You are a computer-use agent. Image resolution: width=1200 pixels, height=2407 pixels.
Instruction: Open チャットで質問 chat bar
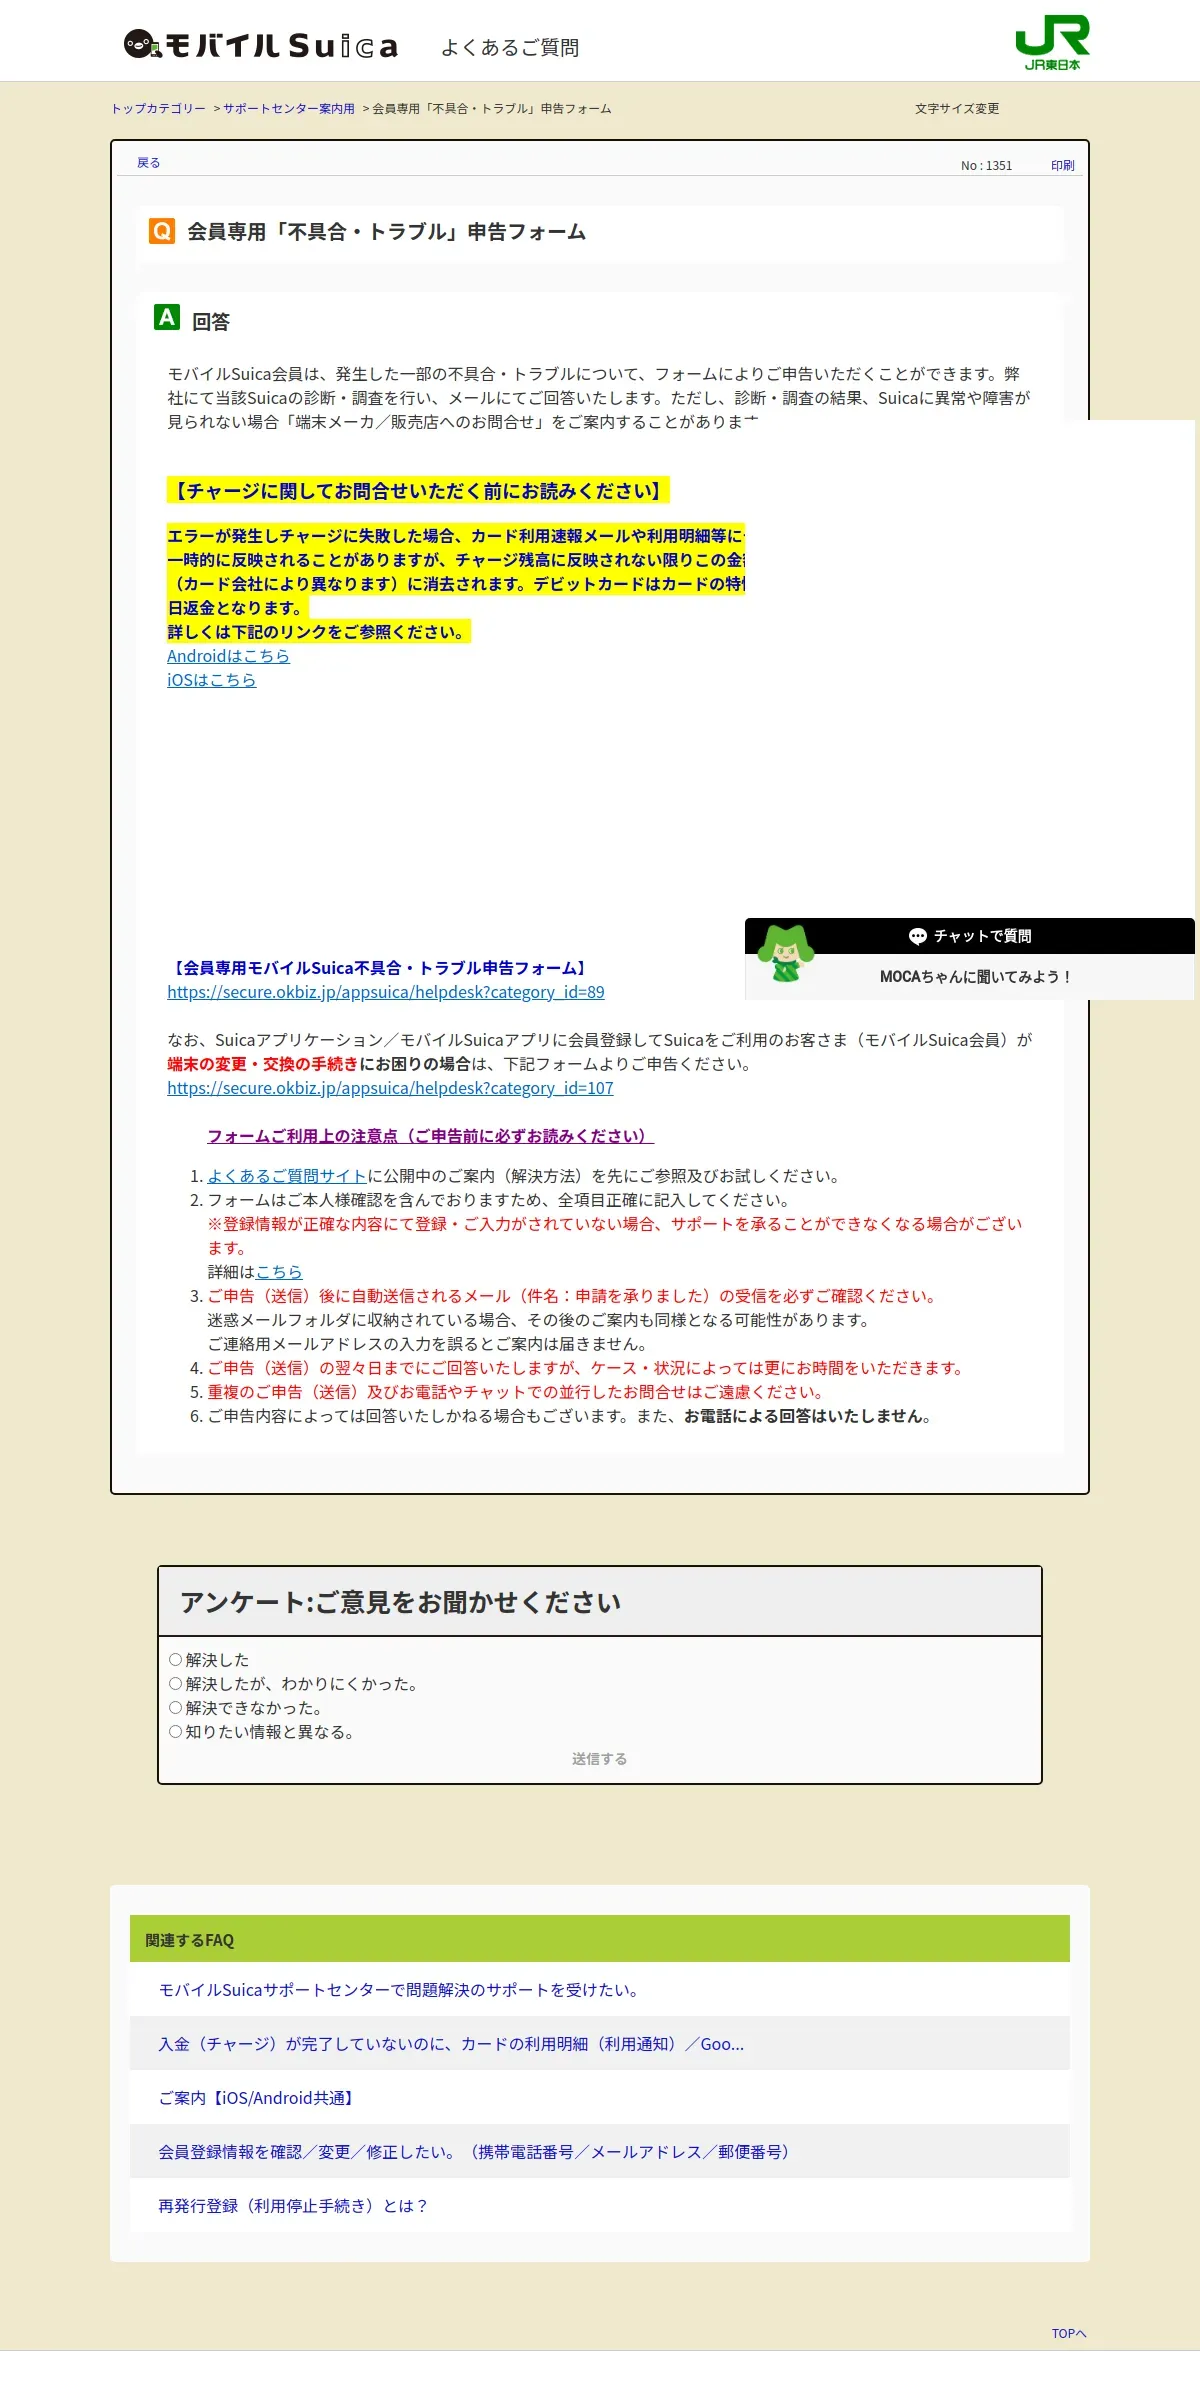point(970,936)
